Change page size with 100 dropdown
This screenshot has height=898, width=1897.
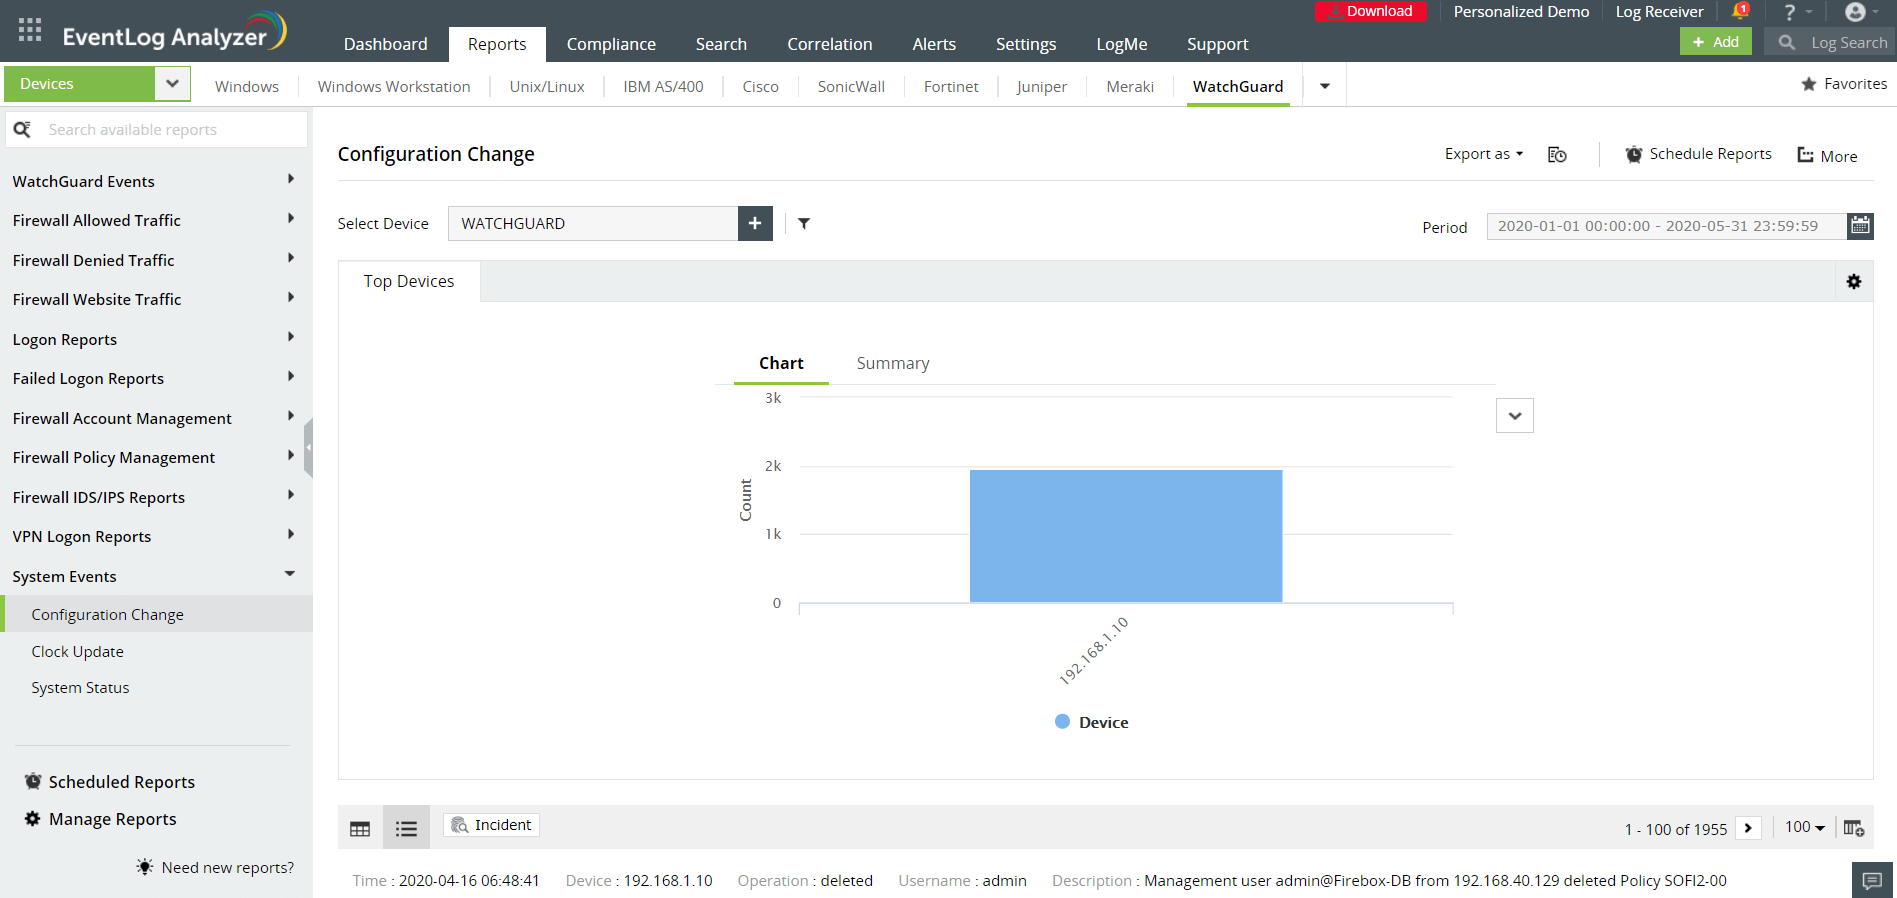pos(1805,827)
